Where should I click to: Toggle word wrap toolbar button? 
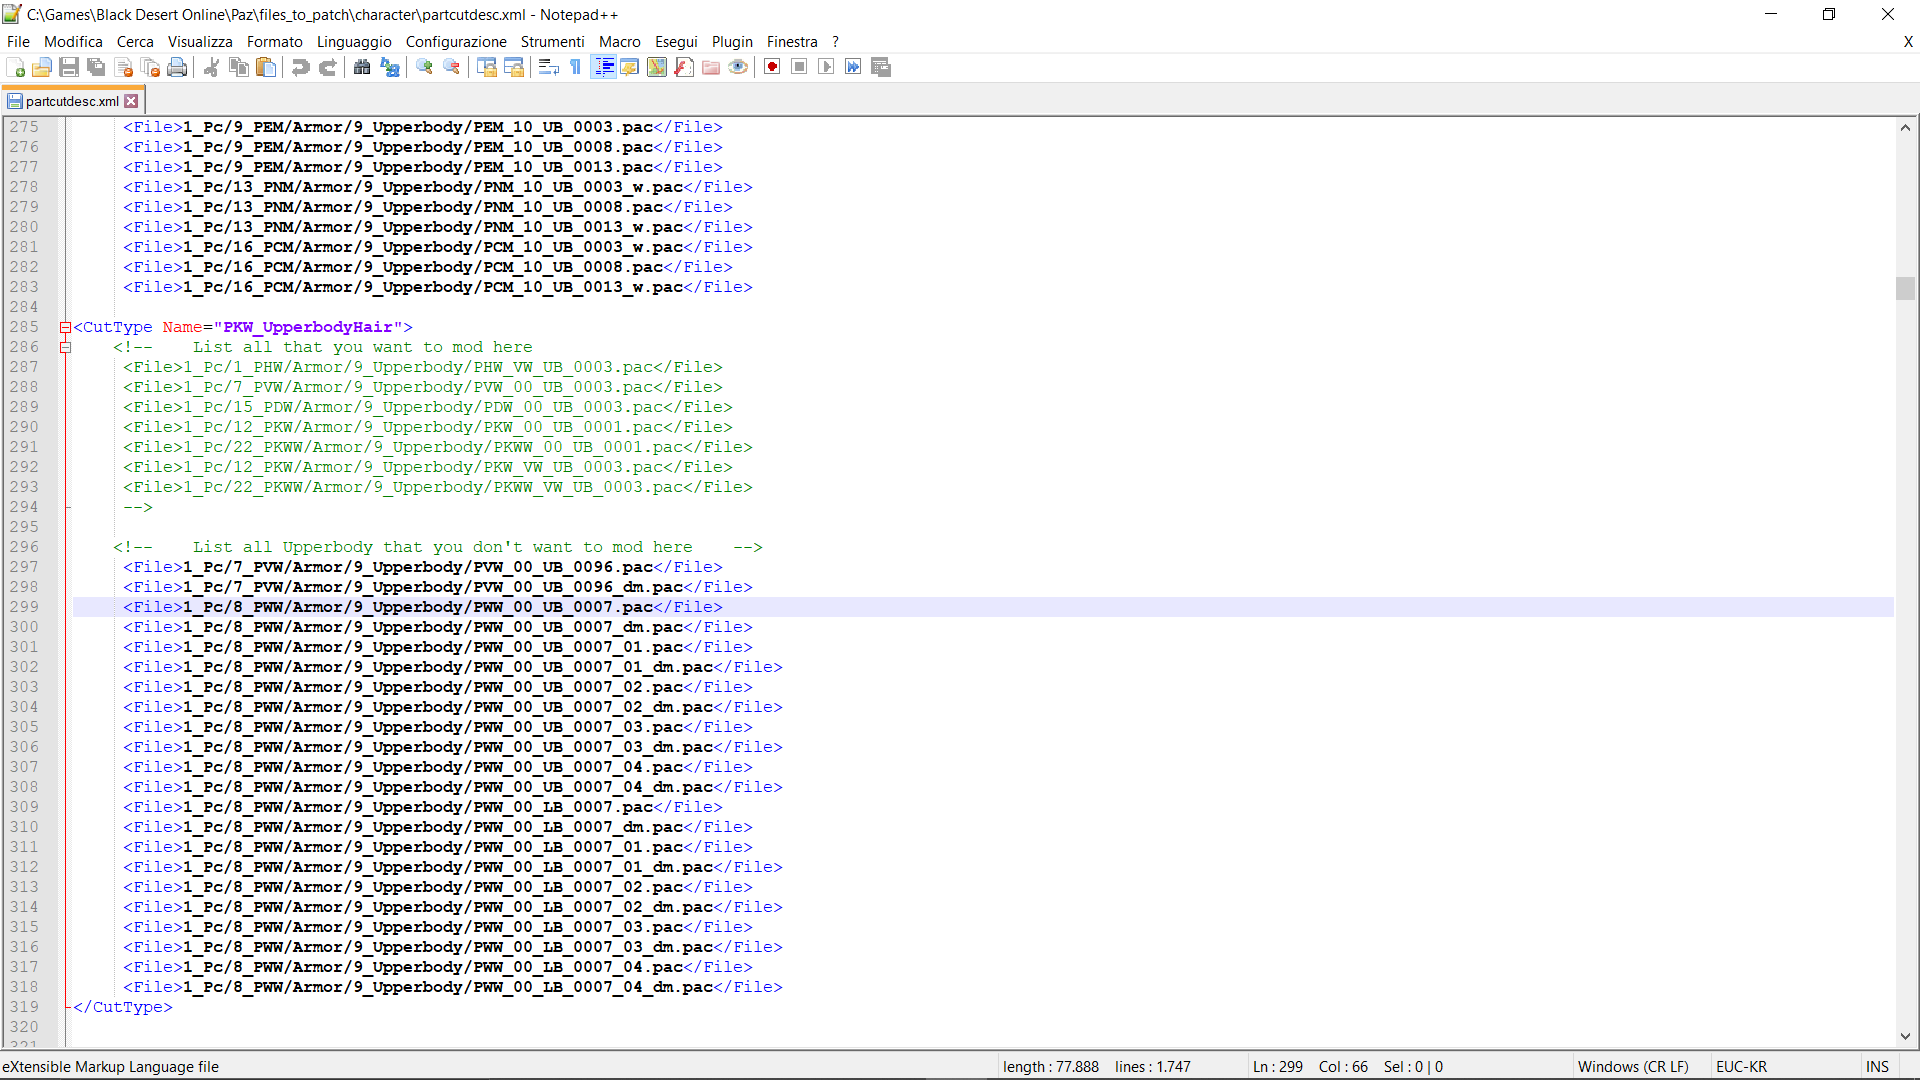point(548,67)
